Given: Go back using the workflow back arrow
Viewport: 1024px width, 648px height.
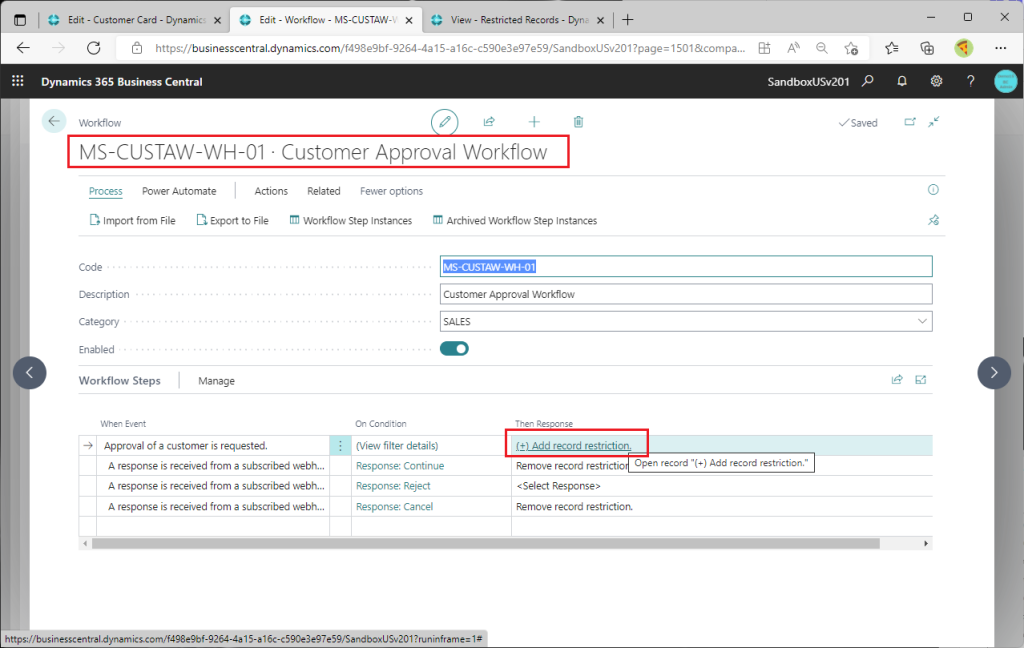Looking at the screenshot, I should [54, 122].
